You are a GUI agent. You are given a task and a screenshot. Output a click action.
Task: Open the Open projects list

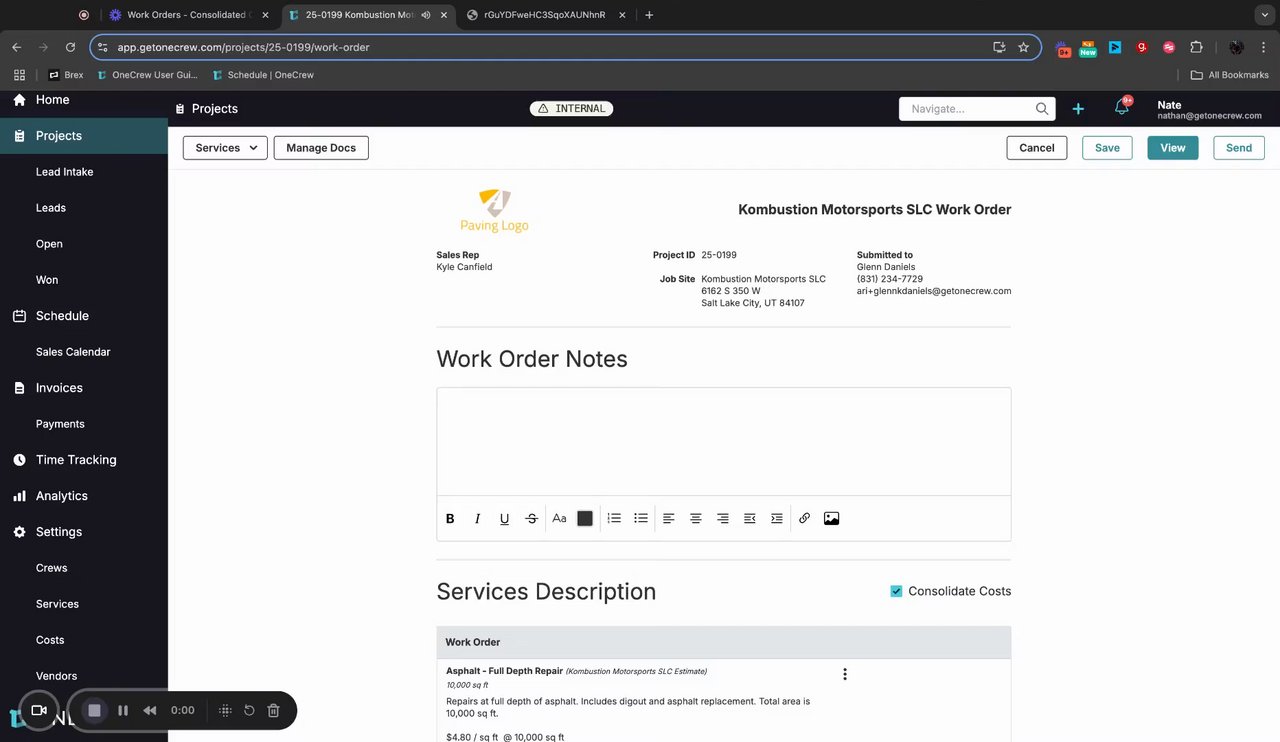coord(49,244)
